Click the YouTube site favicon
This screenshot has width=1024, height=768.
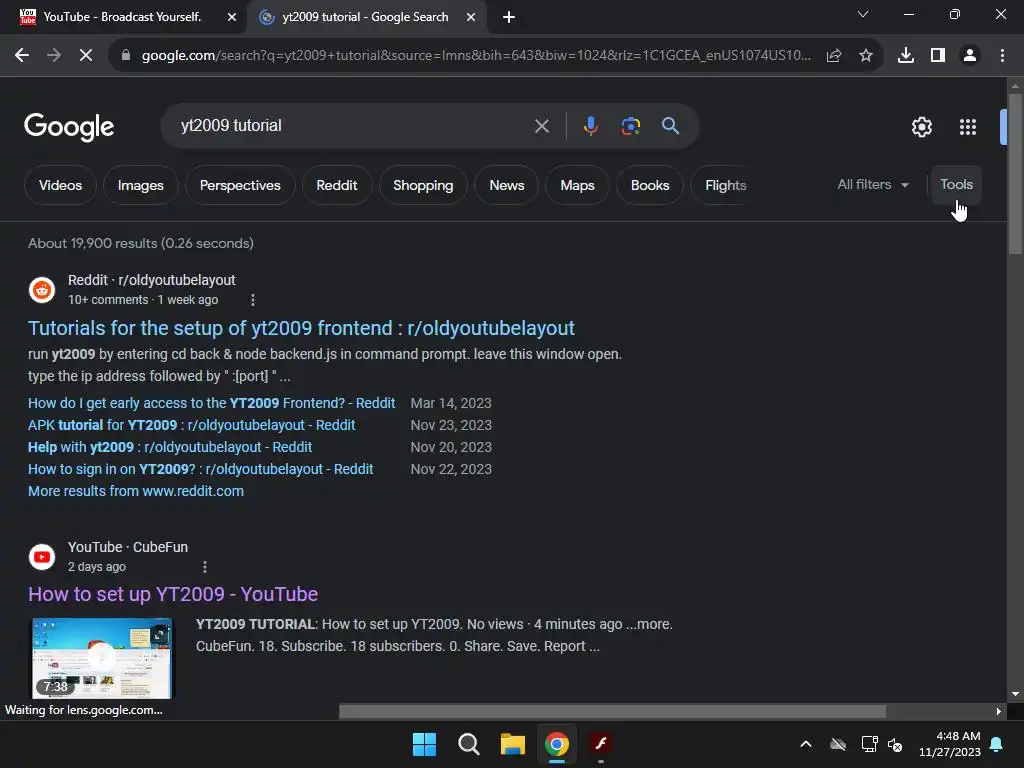[42, 557]
